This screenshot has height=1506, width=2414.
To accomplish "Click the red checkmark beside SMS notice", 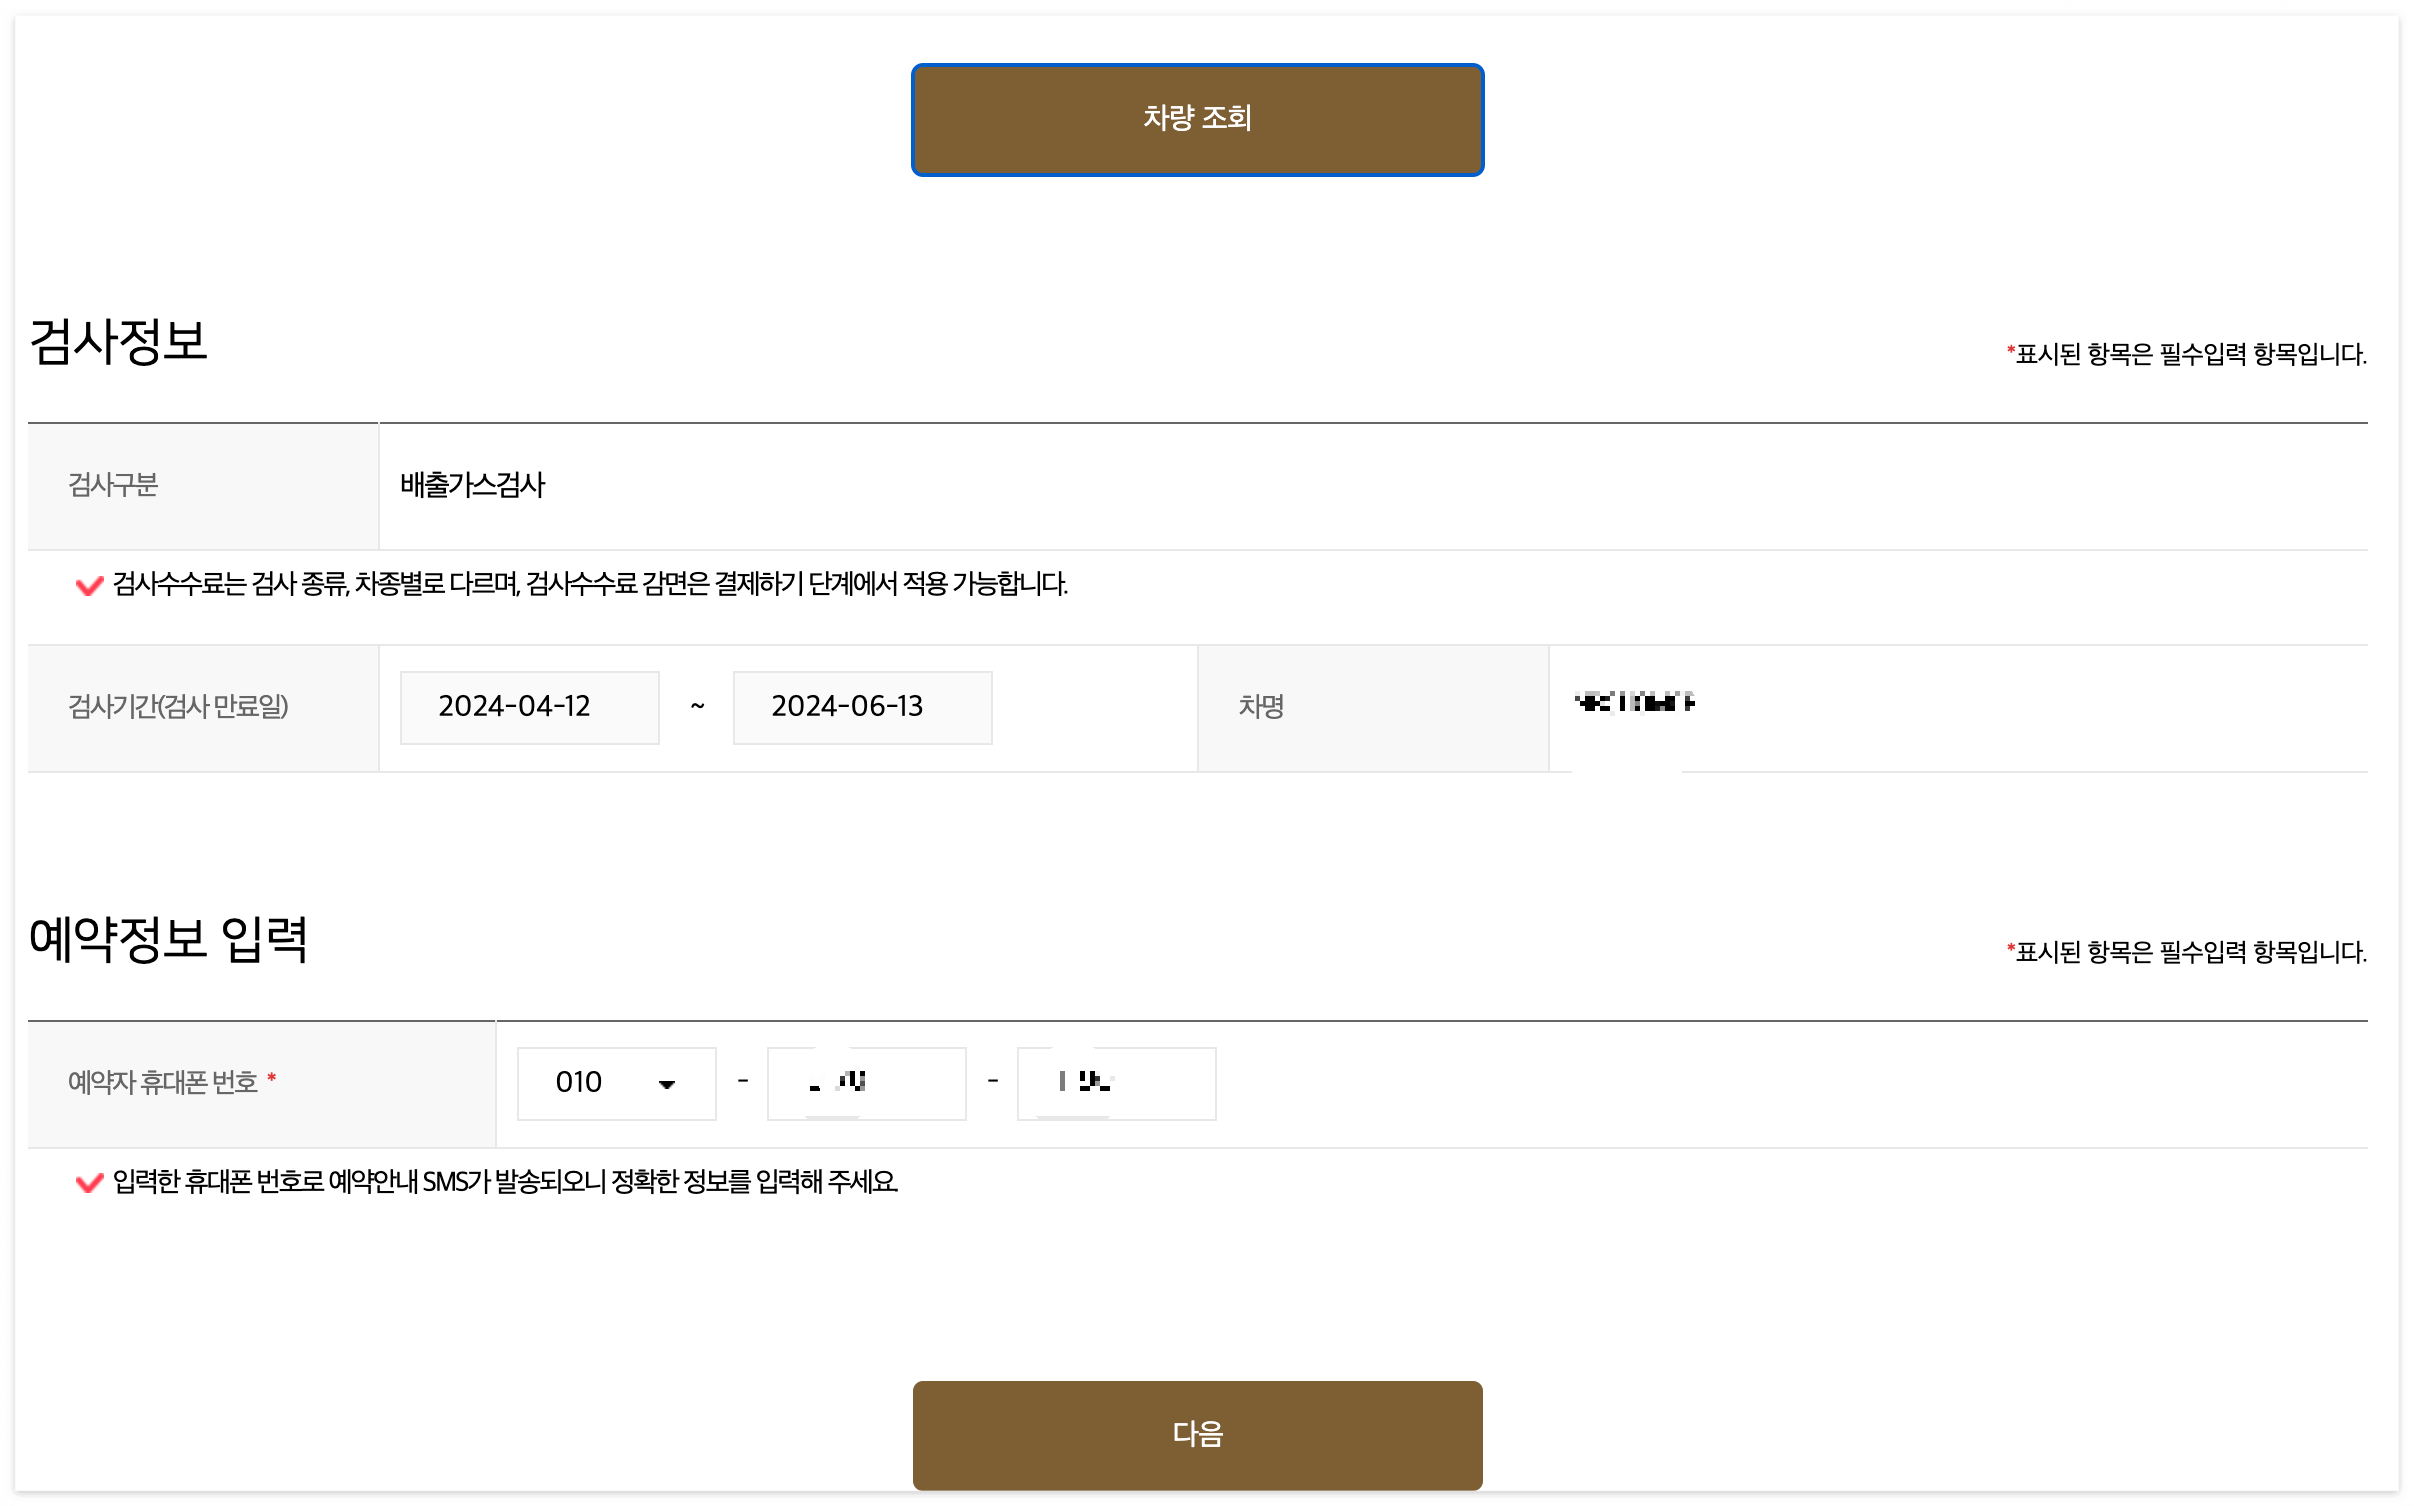I will tap(89, 1182).
